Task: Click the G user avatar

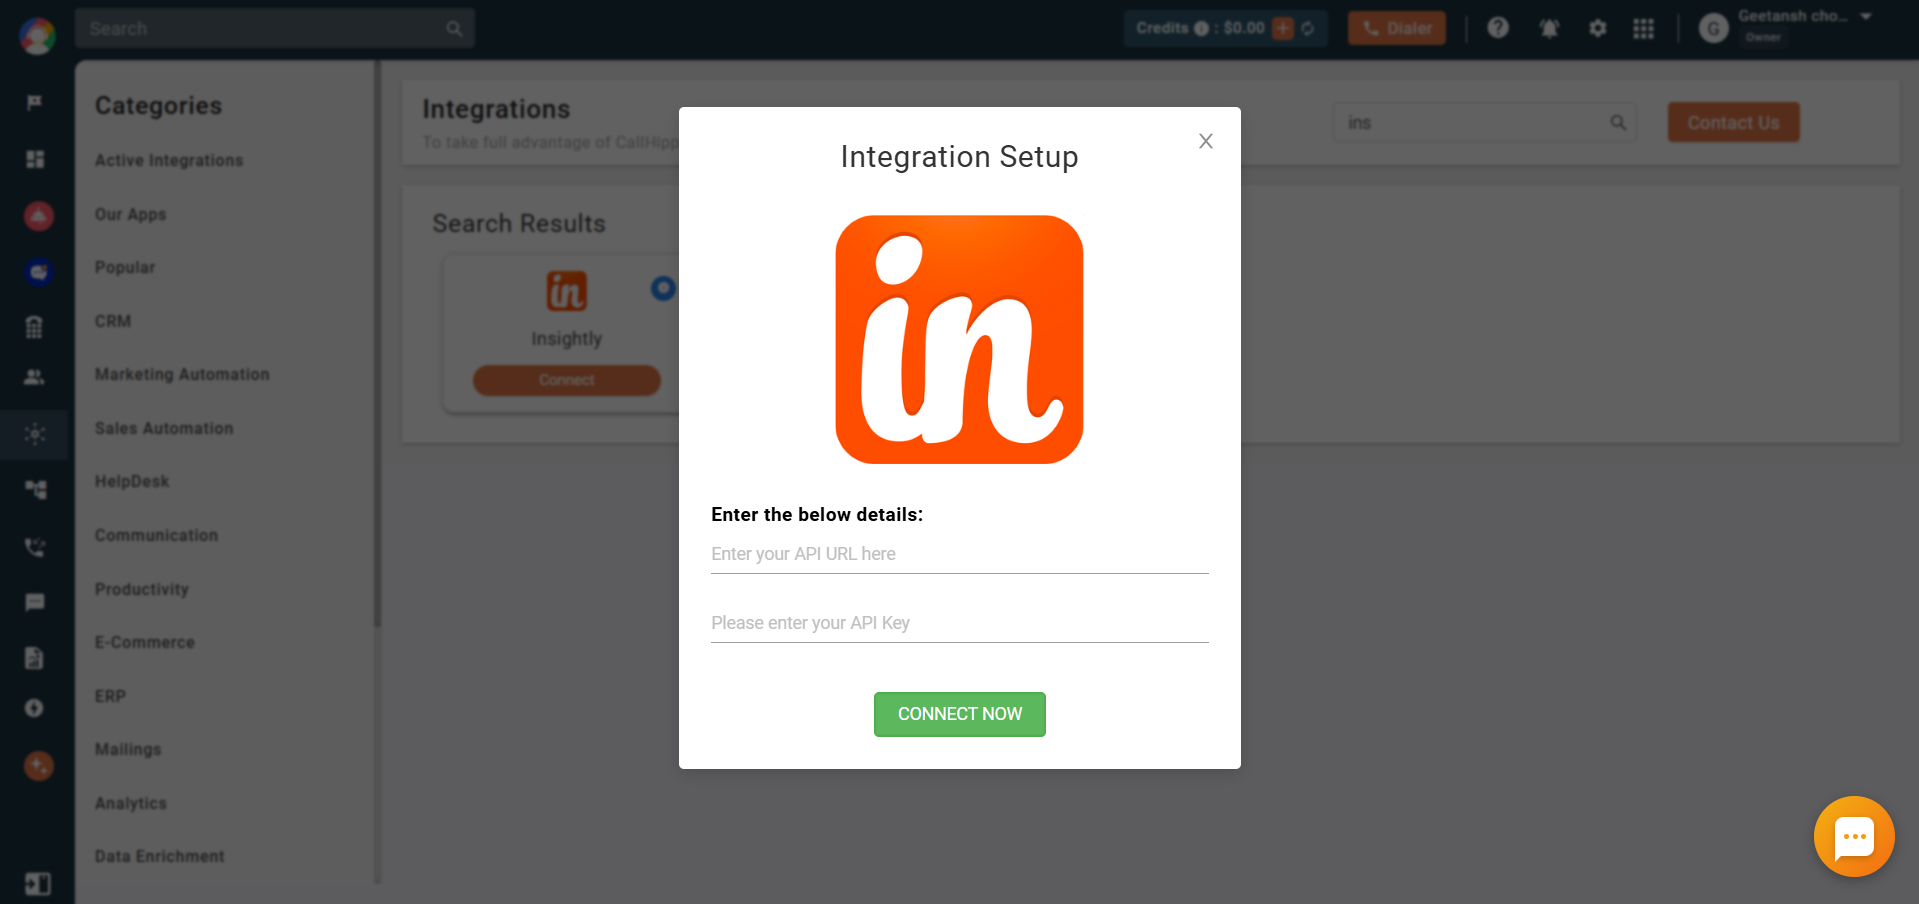Action: [1713, 29]
